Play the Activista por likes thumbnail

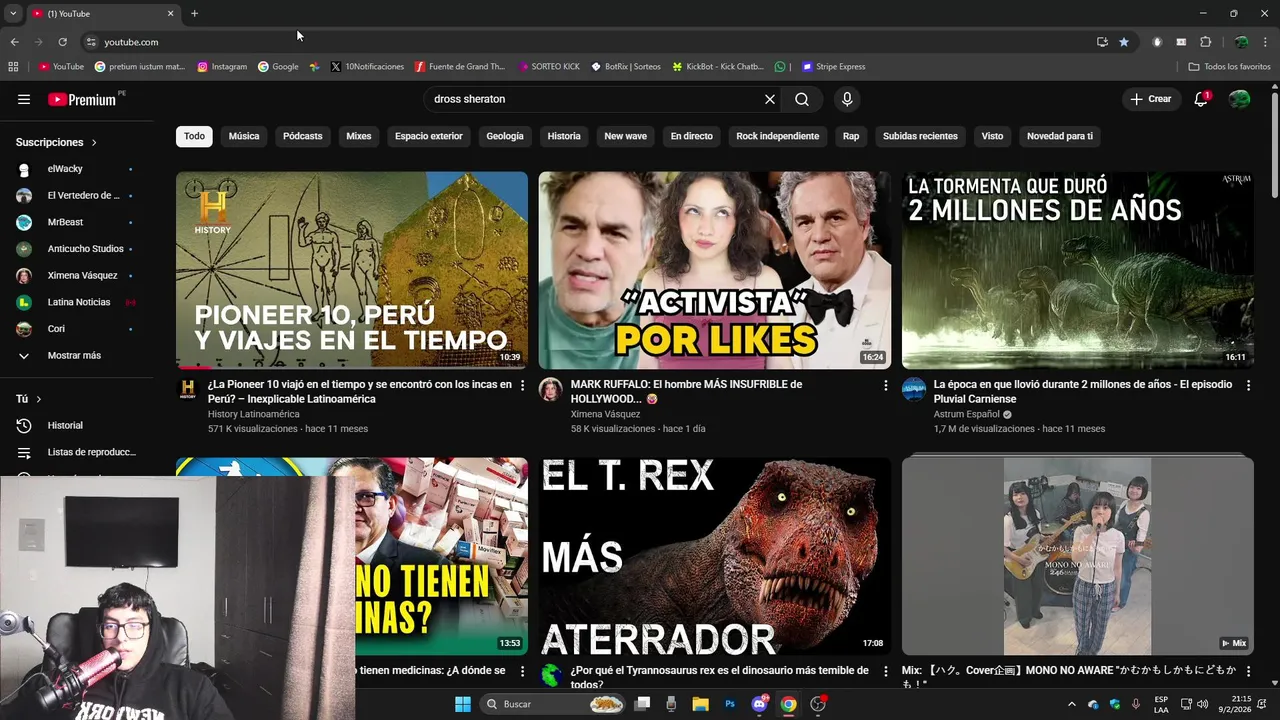point(715,270)
